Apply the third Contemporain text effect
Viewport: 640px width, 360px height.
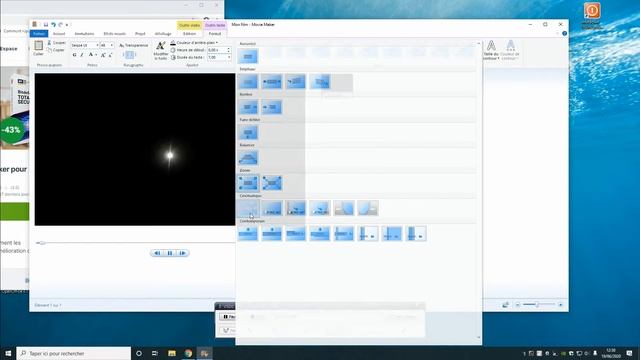point(296,234)
